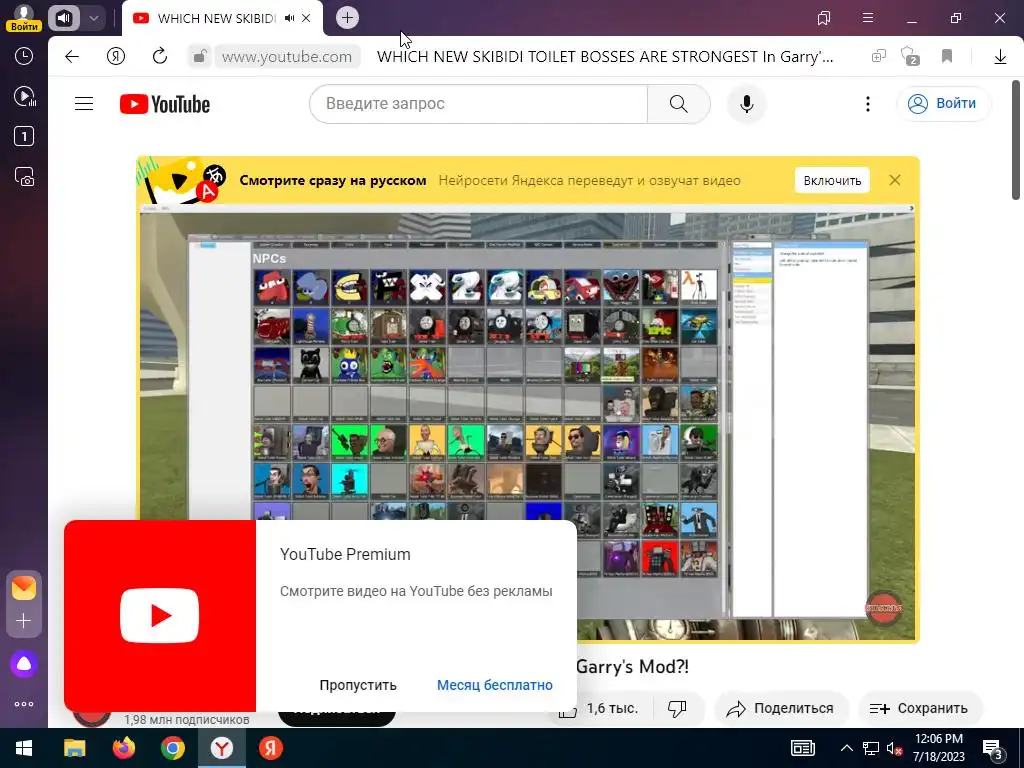Viewport: 1024px width, 768px height.
Task: Mute the audio icon on the tab
Action: click(x=289, y=18)
